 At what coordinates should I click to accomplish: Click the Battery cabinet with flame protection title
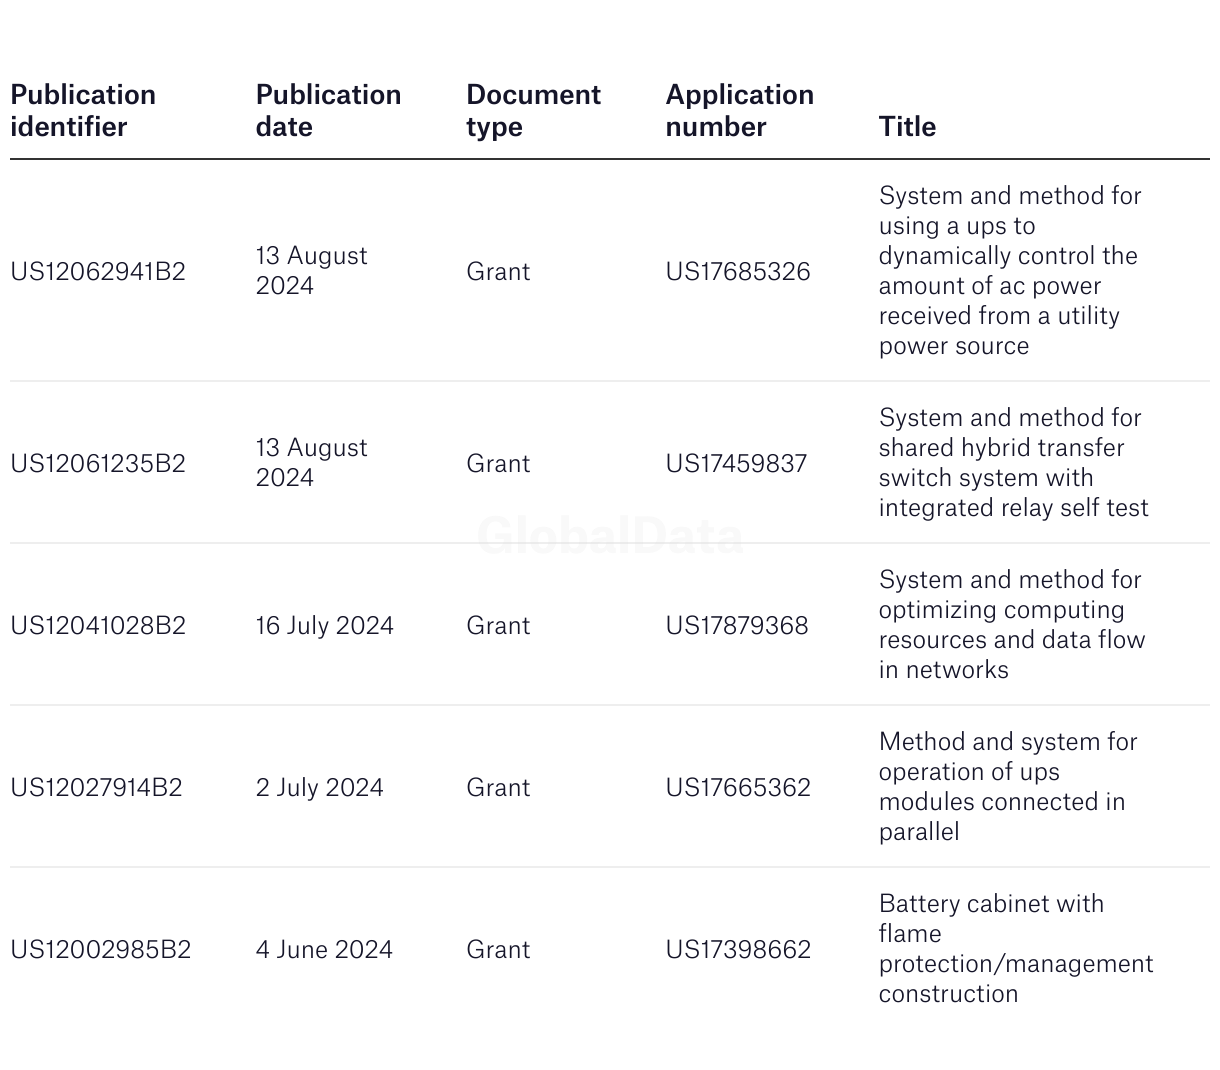[x=1015, y=949]
